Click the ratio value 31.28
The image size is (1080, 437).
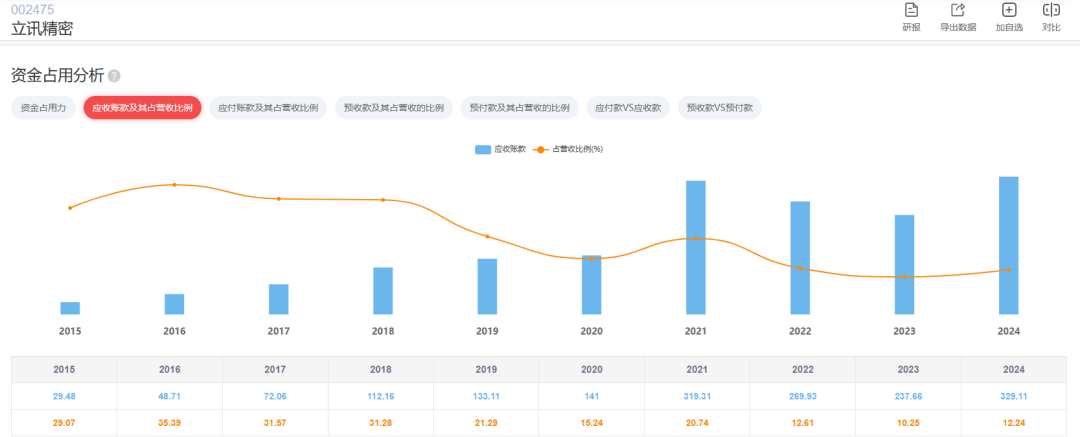[x=381, y=423]
